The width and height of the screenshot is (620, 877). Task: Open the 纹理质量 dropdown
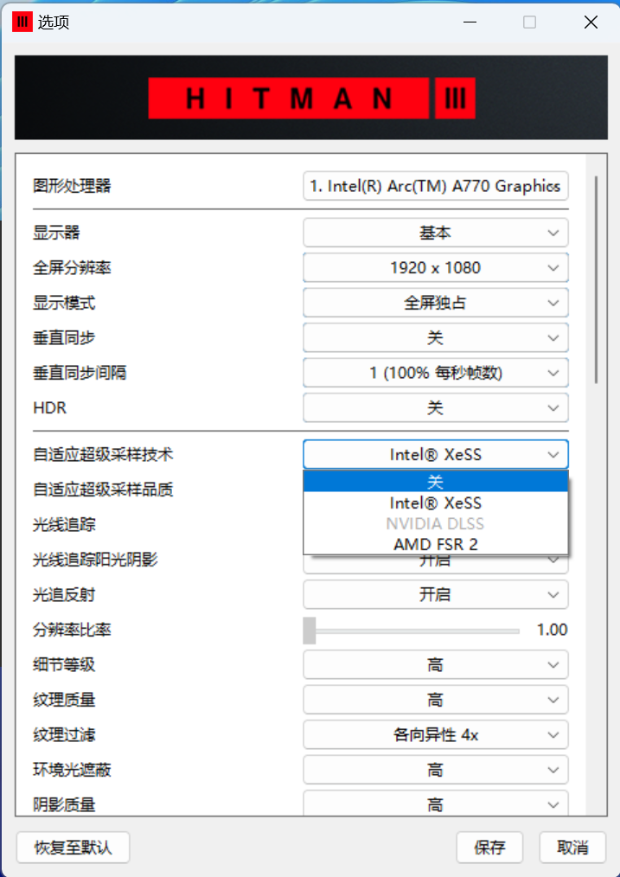pyautogui.click(x=436, y=700)
